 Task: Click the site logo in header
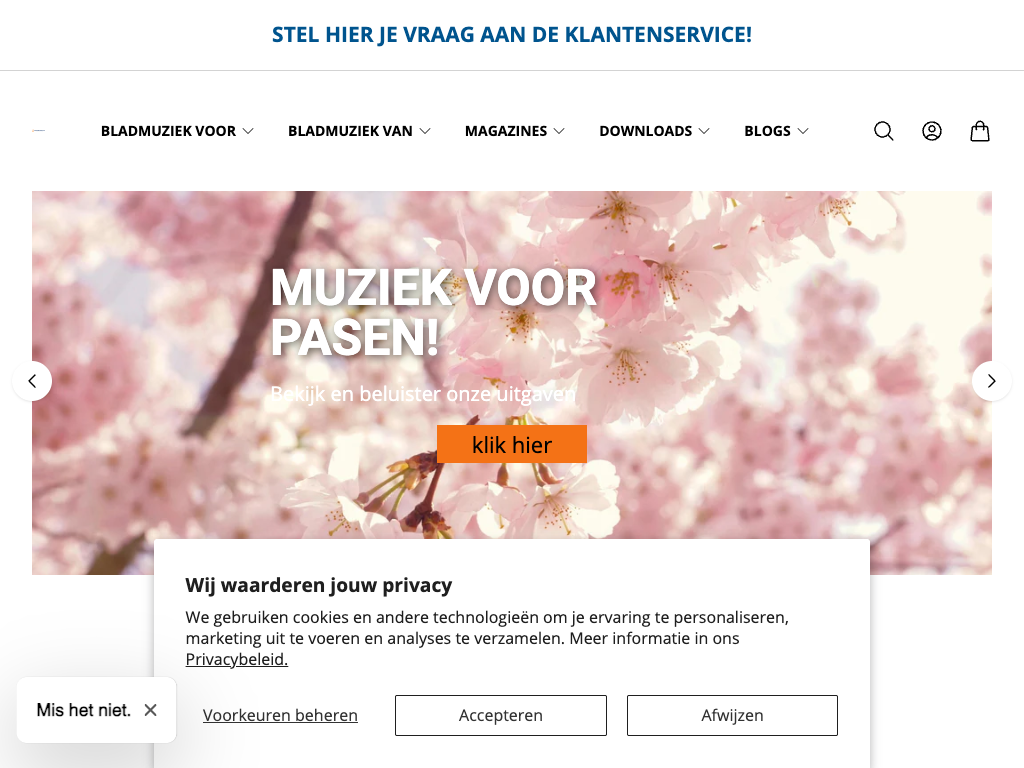point(39,131)
